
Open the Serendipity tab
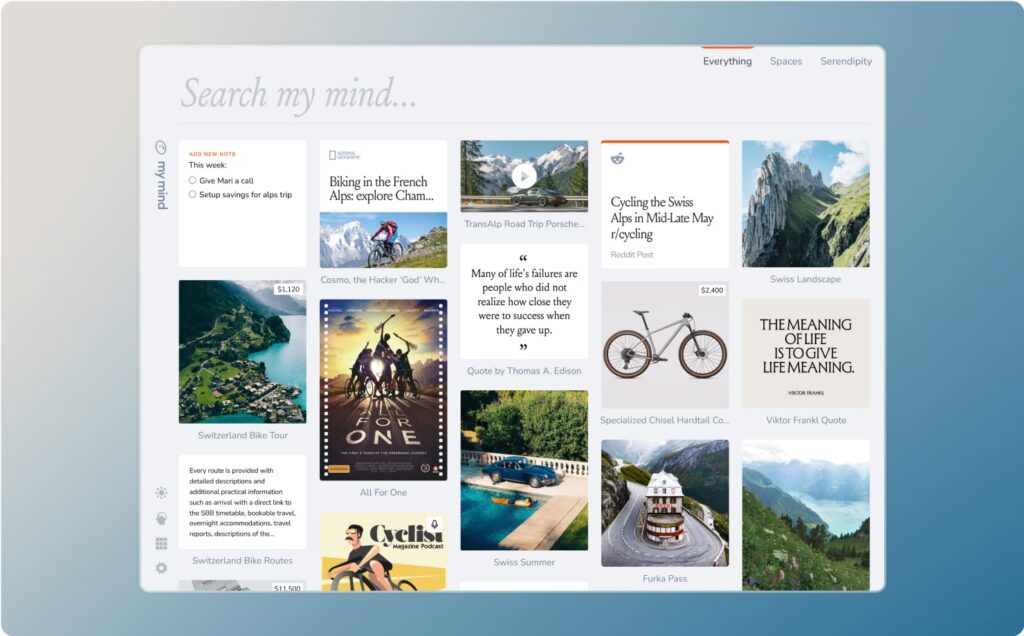click(x=845, y=61)
